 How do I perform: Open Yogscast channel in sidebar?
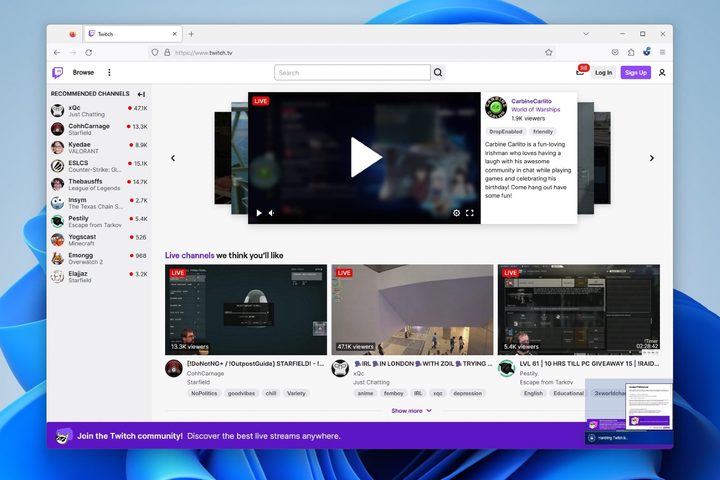99,240
